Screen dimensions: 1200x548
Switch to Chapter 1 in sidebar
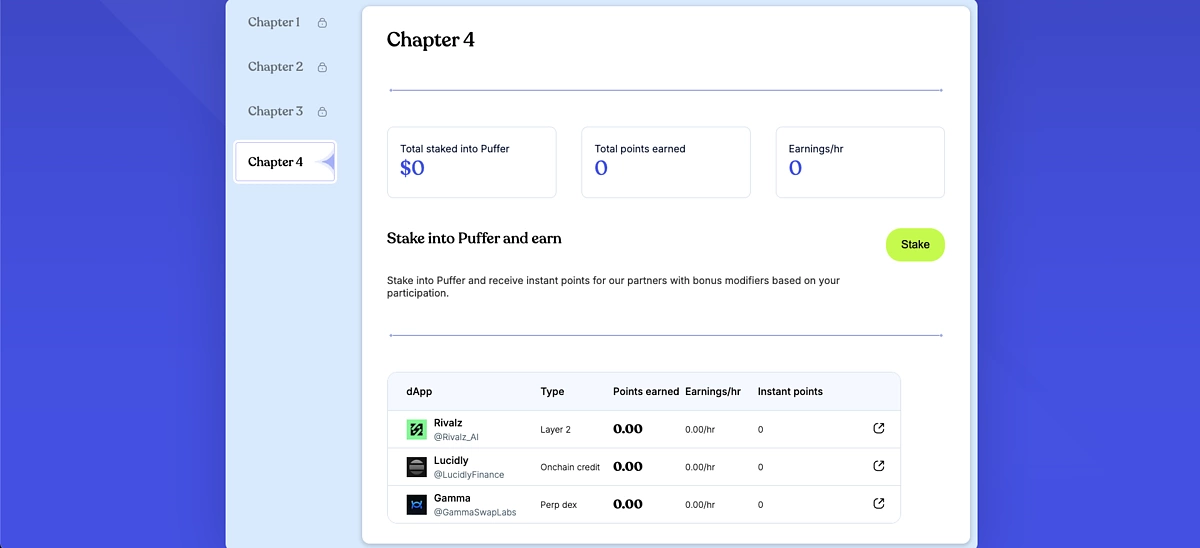click(x=274, y=22)
